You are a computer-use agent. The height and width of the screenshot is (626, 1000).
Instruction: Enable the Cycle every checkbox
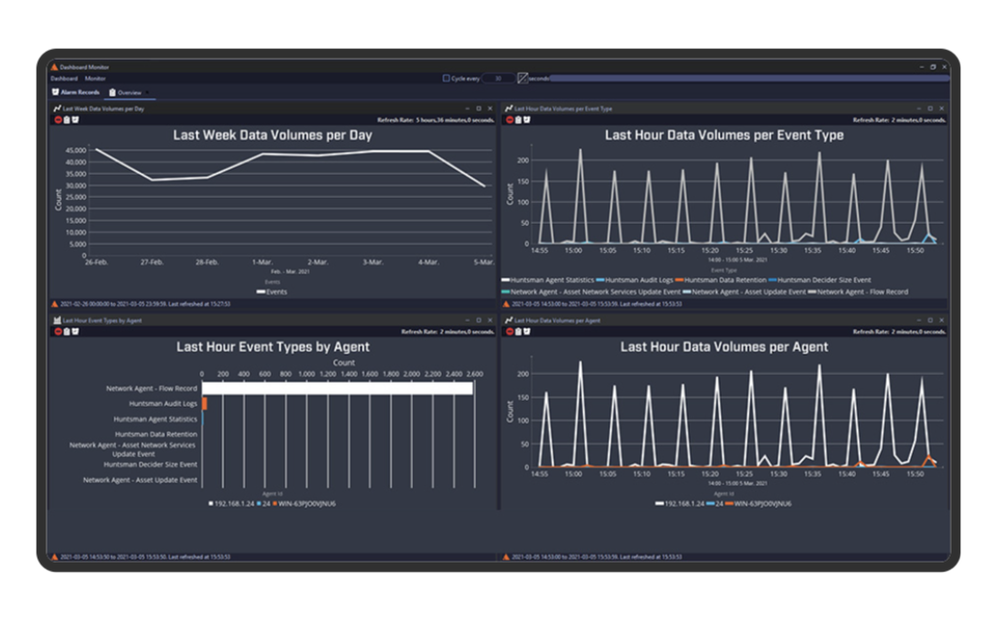coord(446,78)
